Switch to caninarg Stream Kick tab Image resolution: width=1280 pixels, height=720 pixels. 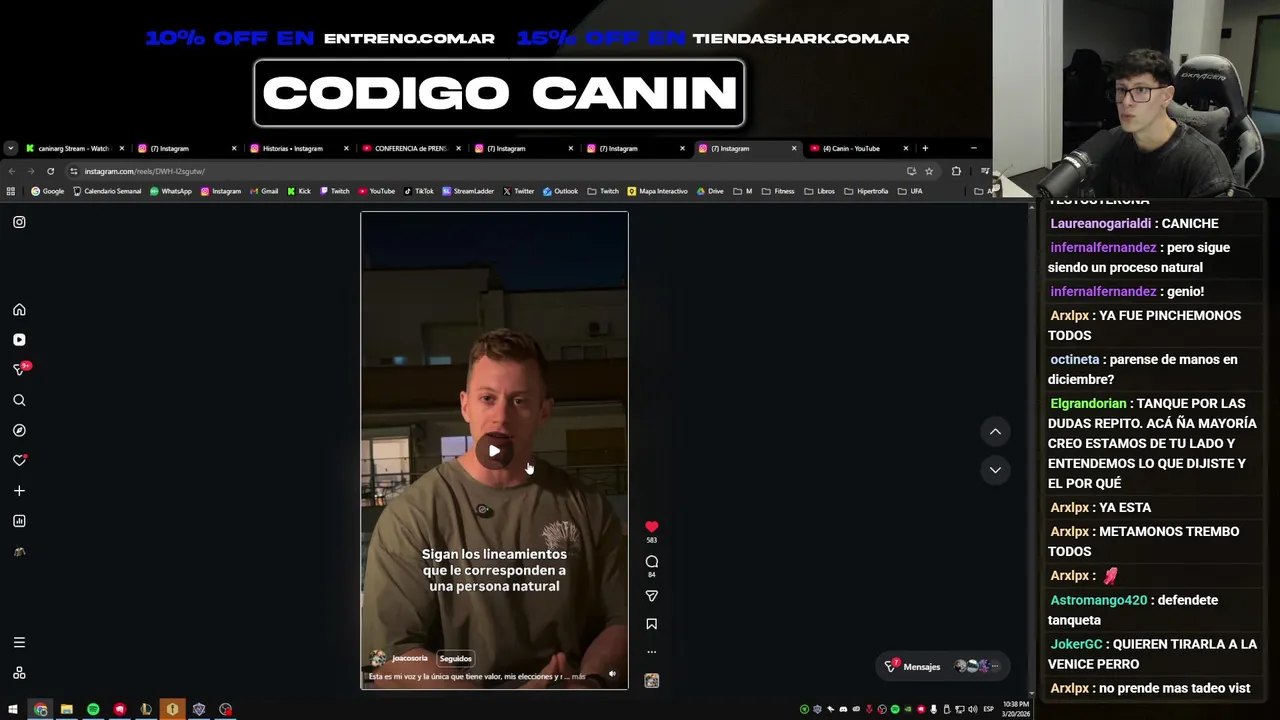click(74, 148)
